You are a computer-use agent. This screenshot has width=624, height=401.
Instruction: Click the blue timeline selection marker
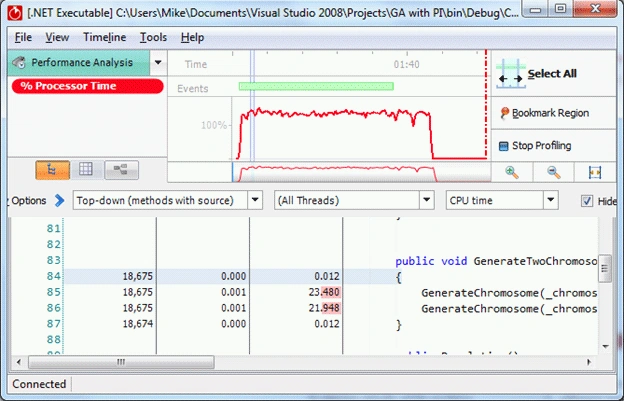pyautogui.click(x=252, y=106)
